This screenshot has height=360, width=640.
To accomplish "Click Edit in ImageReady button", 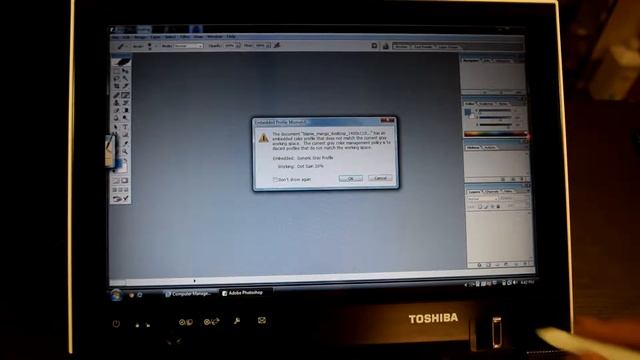I will (x=121, y=198).
